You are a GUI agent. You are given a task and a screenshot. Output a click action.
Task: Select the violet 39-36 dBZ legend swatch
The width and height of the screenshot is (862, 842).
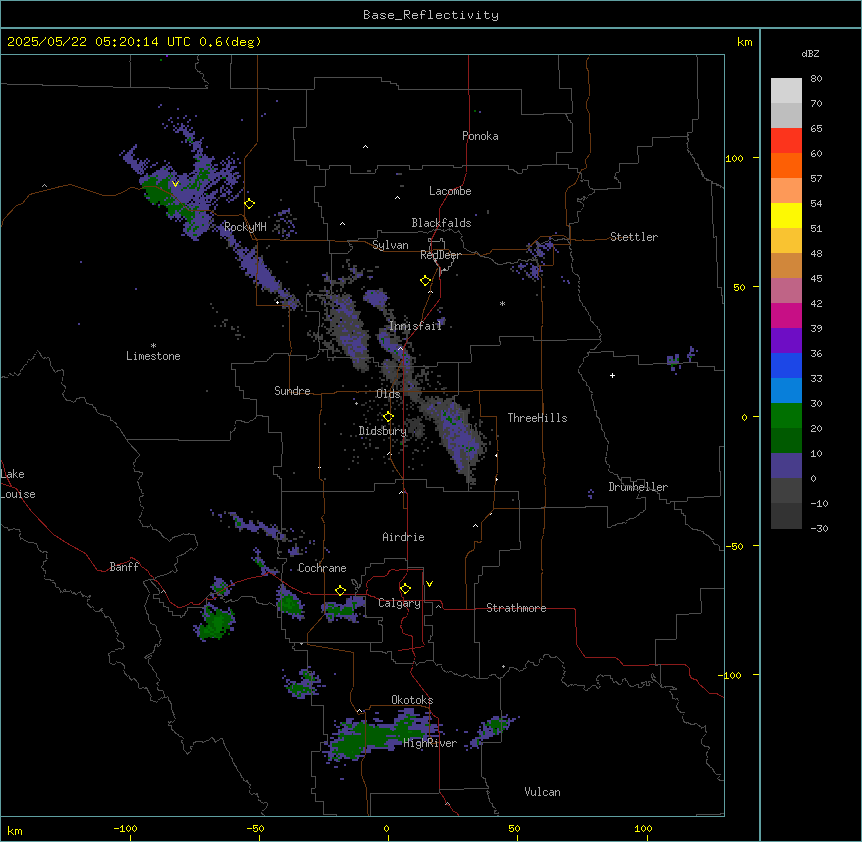click(786, 341)
